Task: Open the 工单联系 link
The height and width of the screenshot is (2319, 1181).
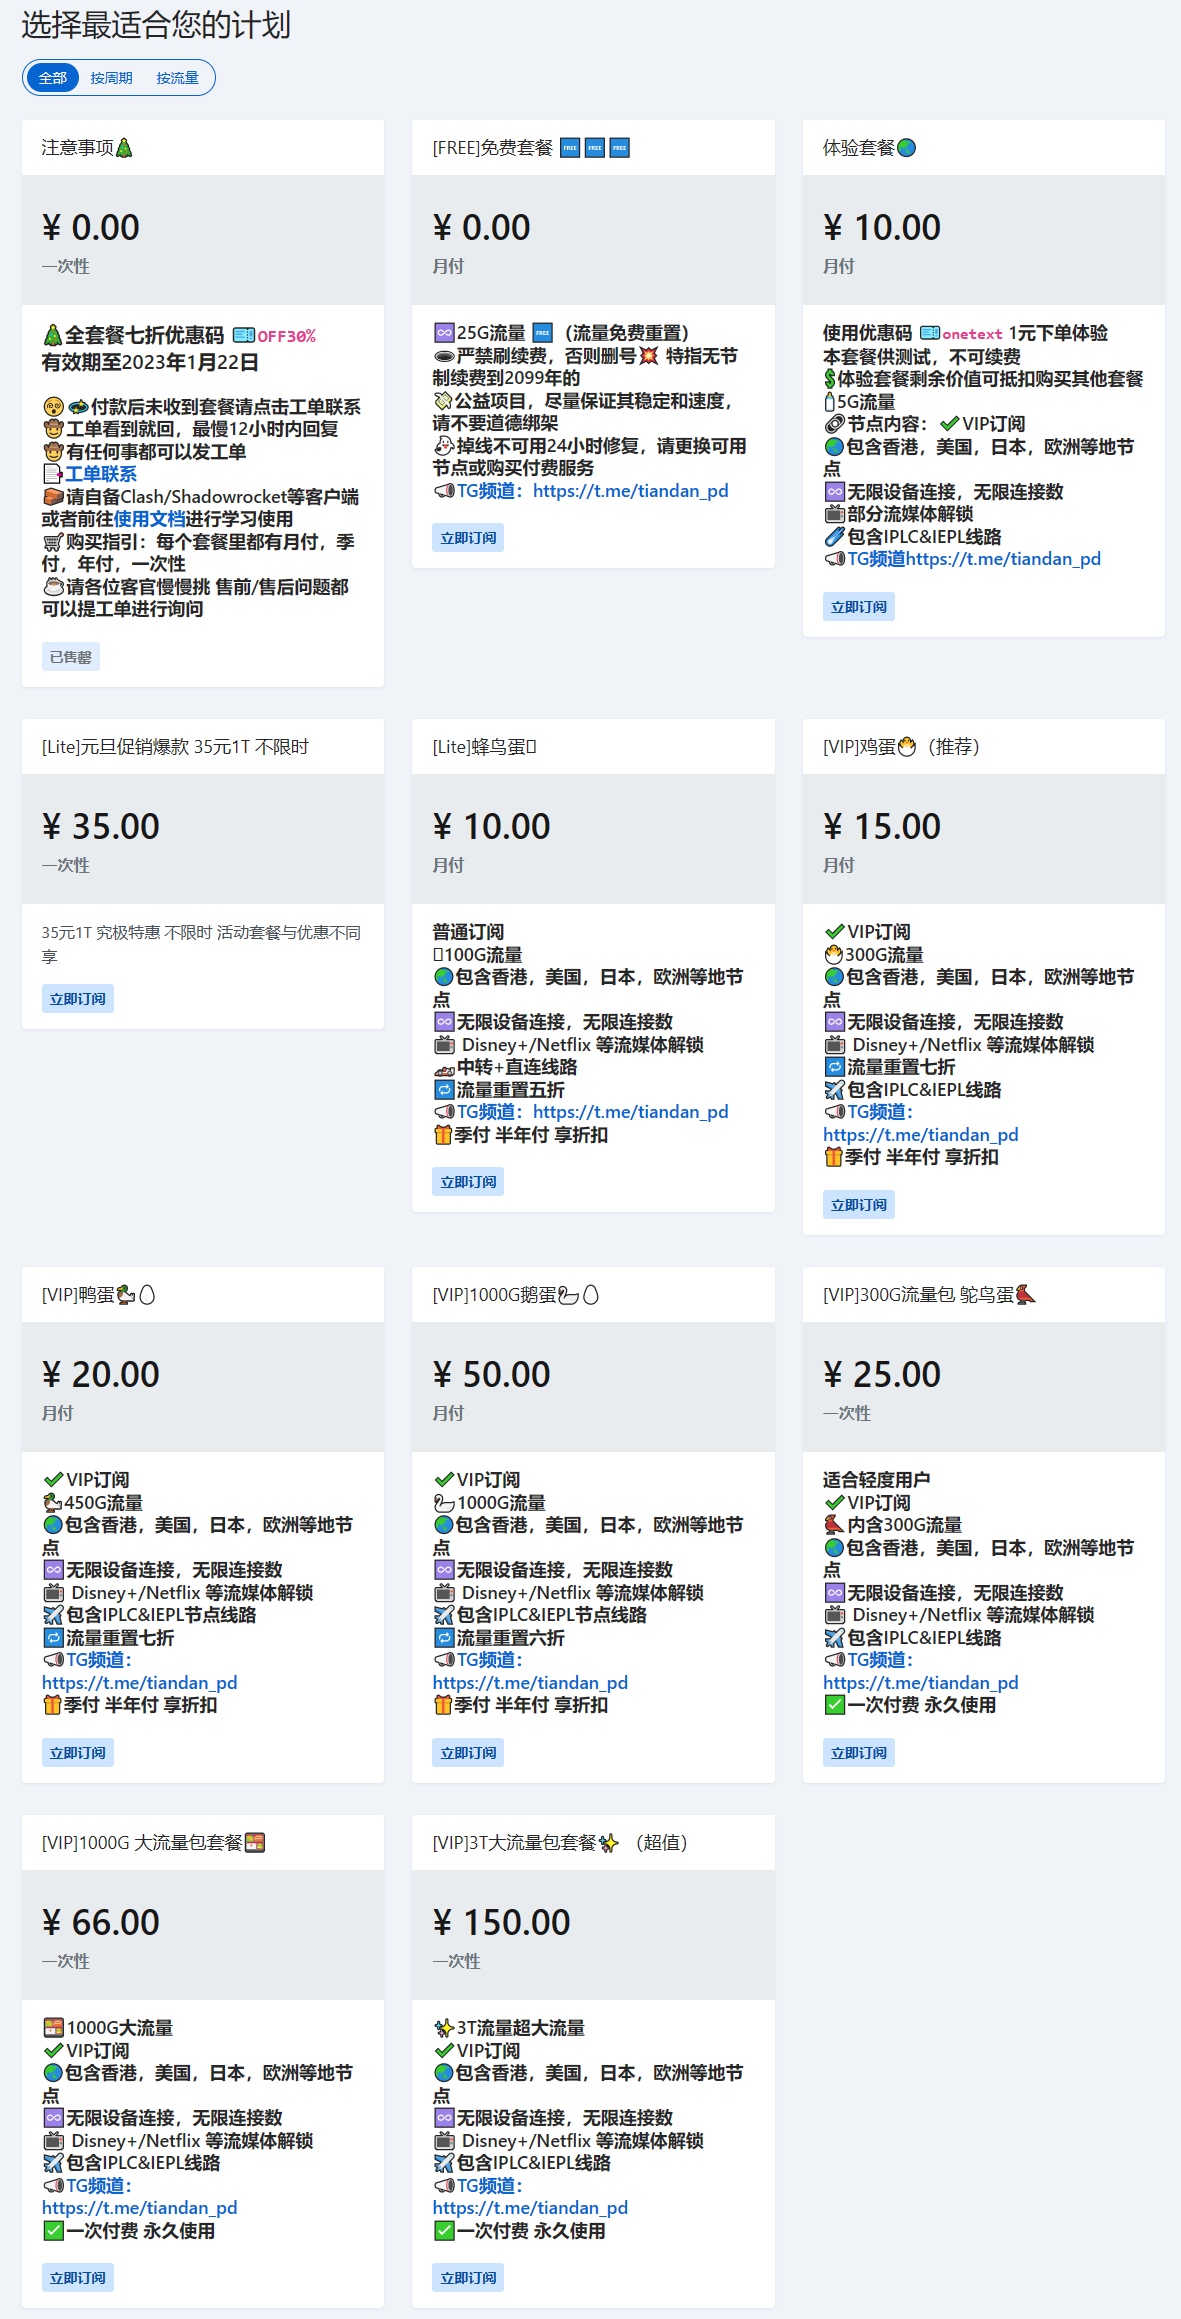Action: (x=101, y=474)
